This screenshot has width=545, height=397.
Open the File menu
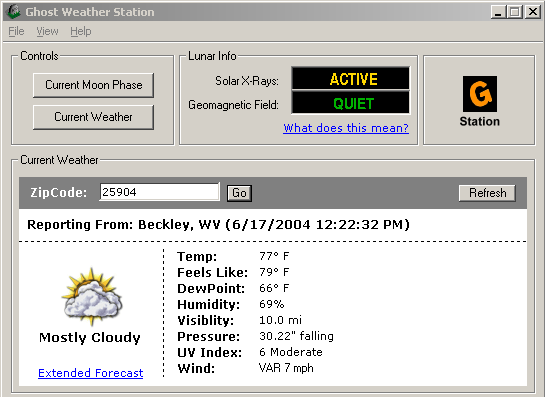tap(16, 31)
